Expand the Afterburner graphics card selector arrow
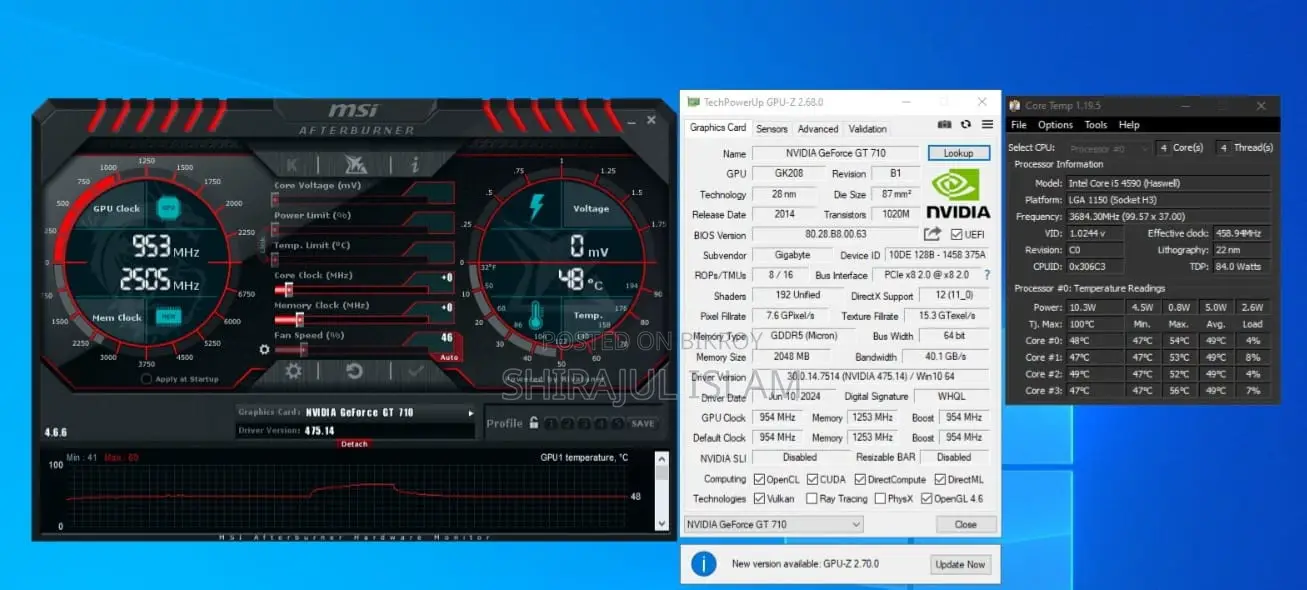Image resolution: width=1307 pixels, height=590 pixels. 471,412
